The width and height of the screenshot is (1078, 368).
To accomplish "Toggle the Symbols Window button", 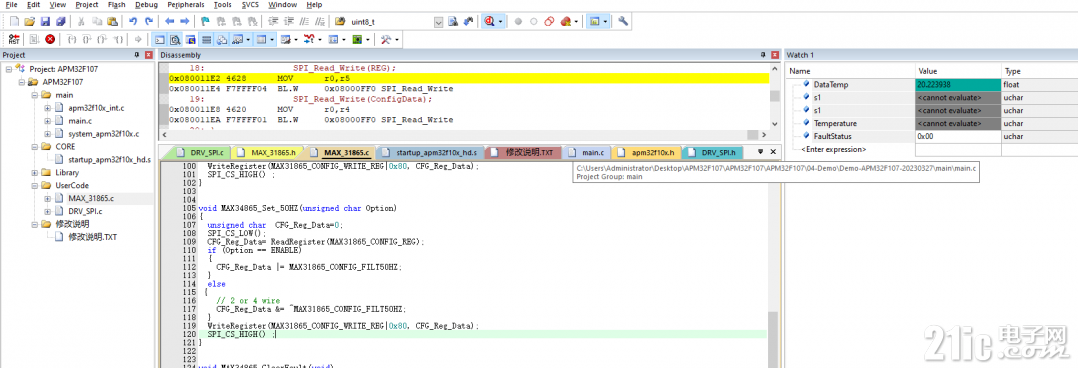I will pos(190,40).
